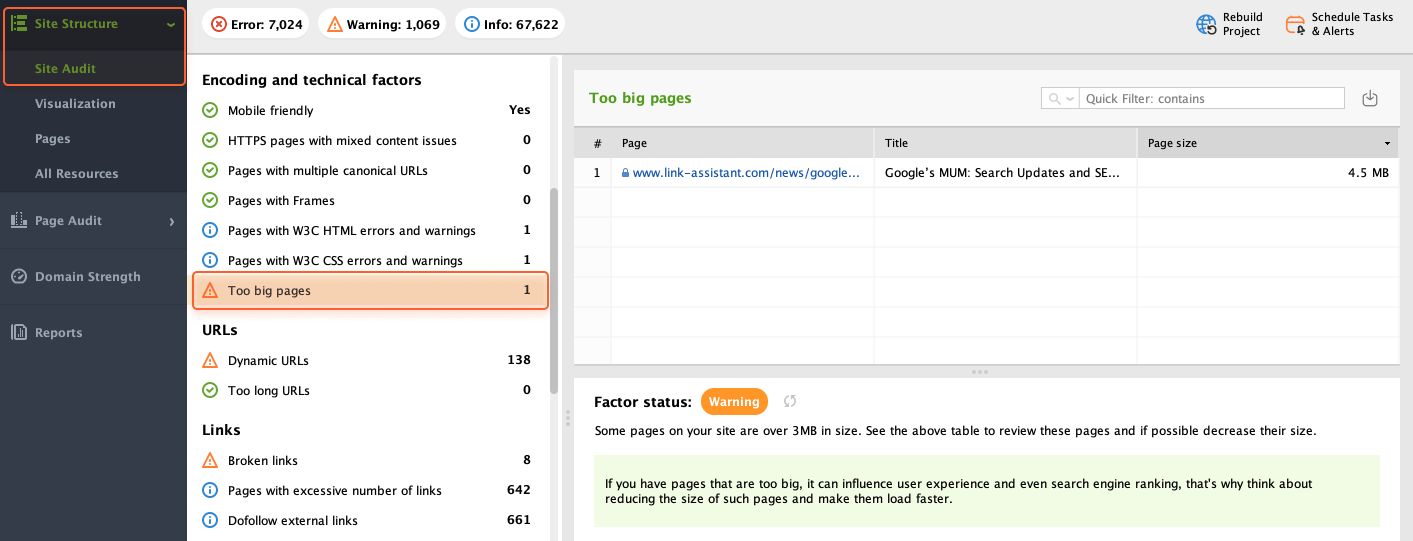Click the audit factors list scrollbar
Screen dimensions: 1413x541
(554, 290)
